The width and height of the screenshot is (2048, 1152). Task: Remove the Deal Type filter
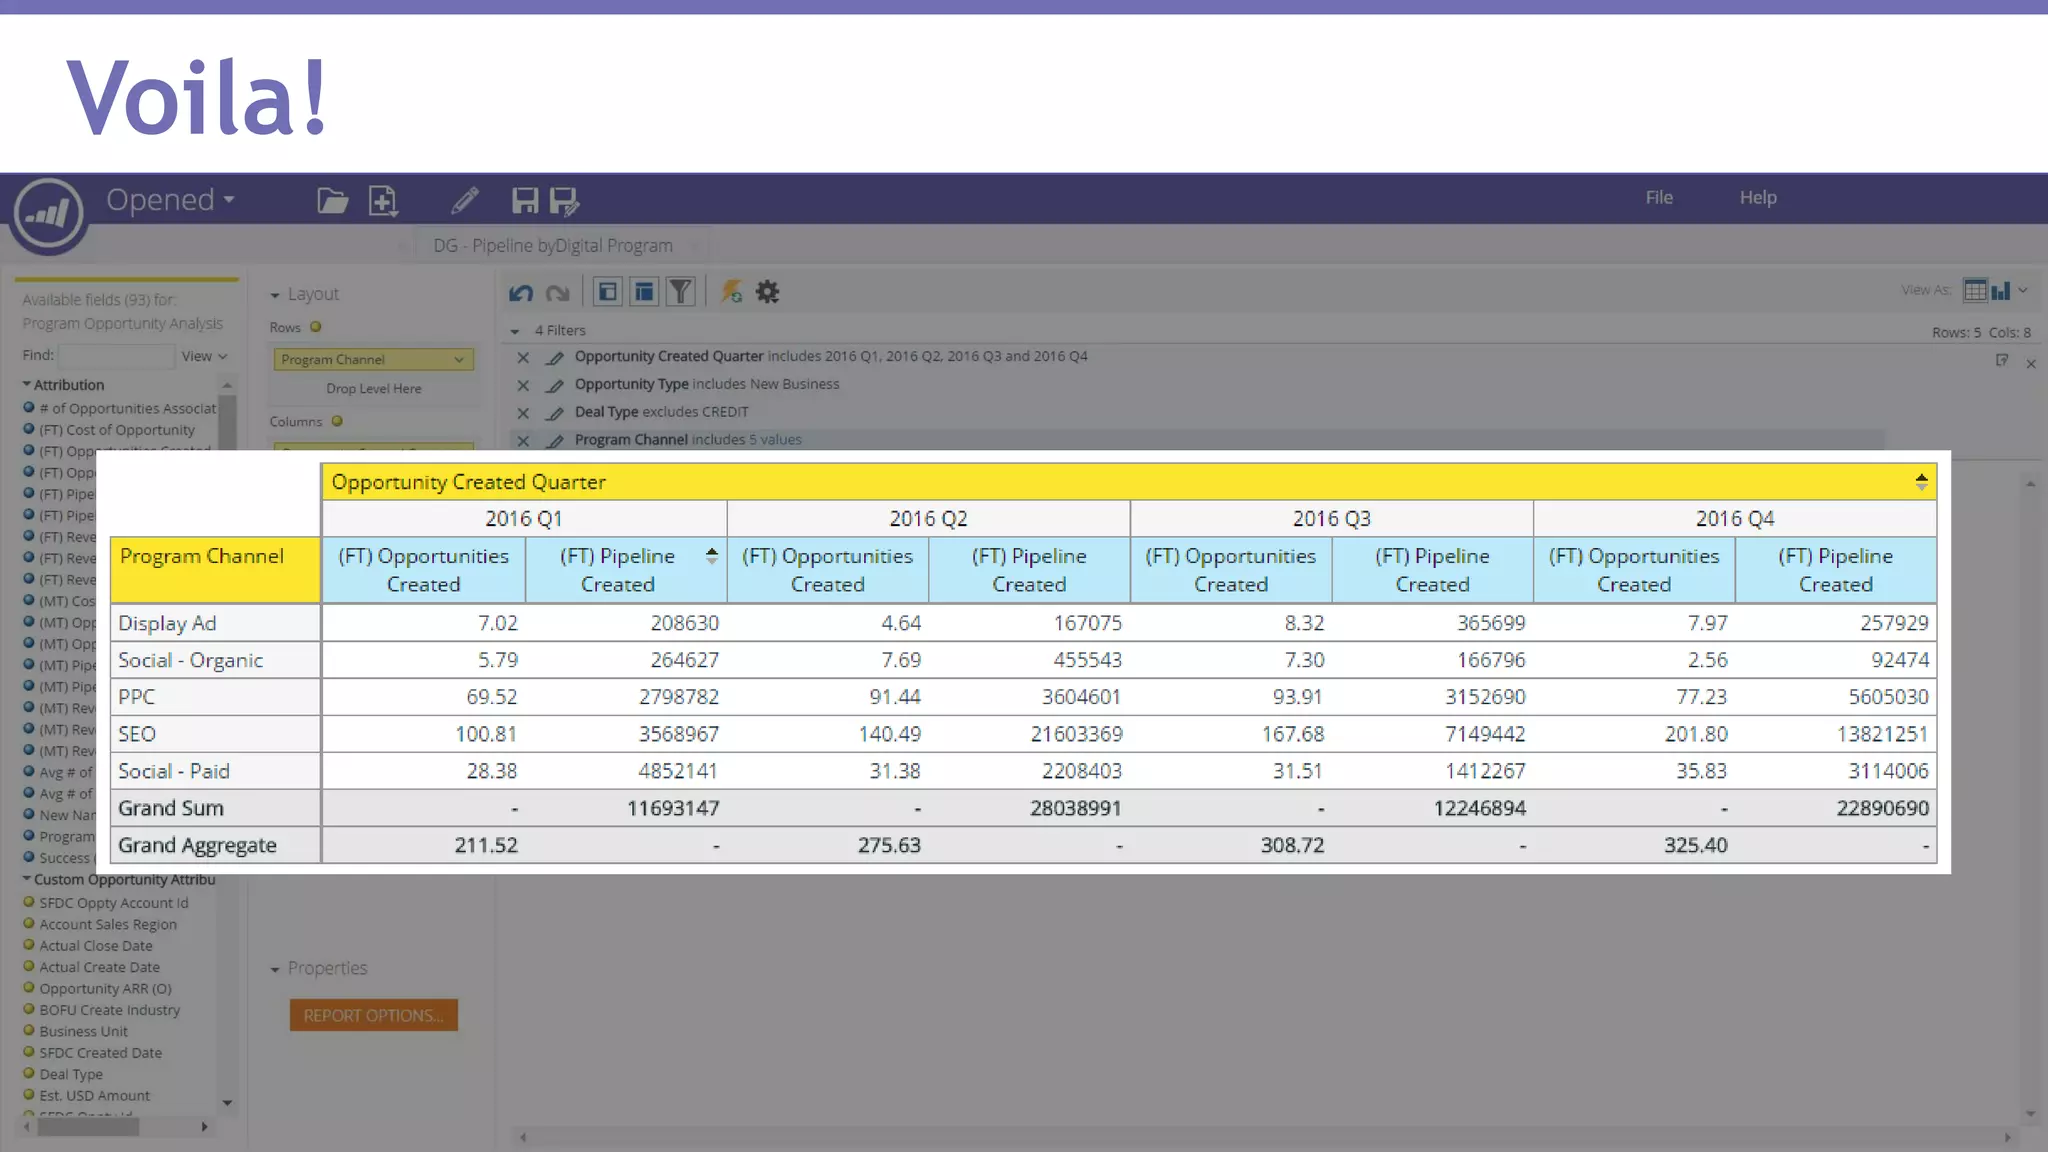tap(523, 413)
